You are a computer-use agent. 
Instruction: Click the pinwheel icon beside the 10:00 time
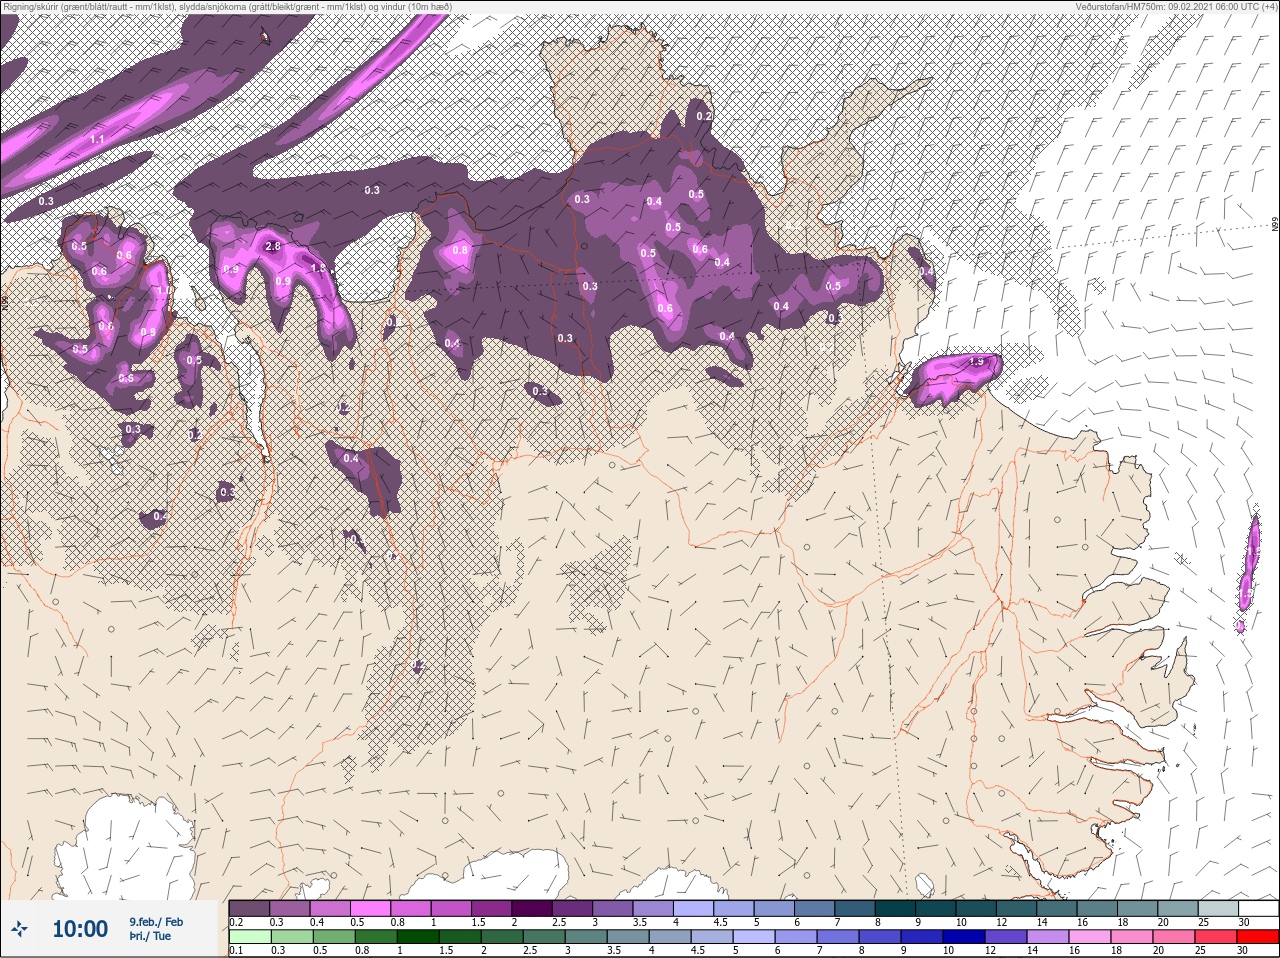pos(20,930)
